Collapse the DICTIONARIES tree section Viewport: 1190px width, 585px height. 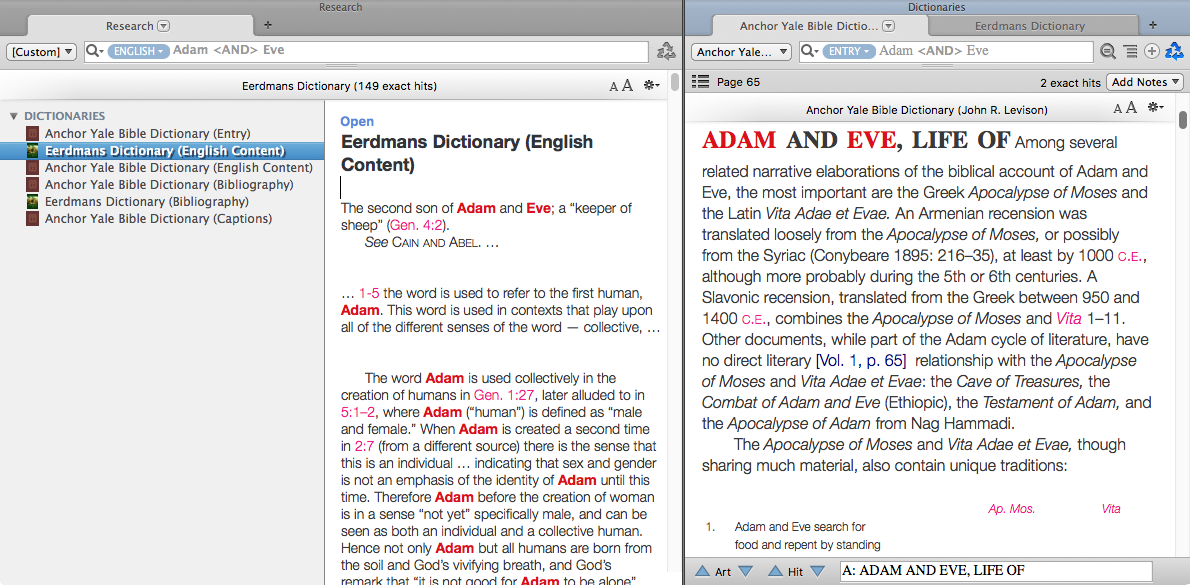13,116
